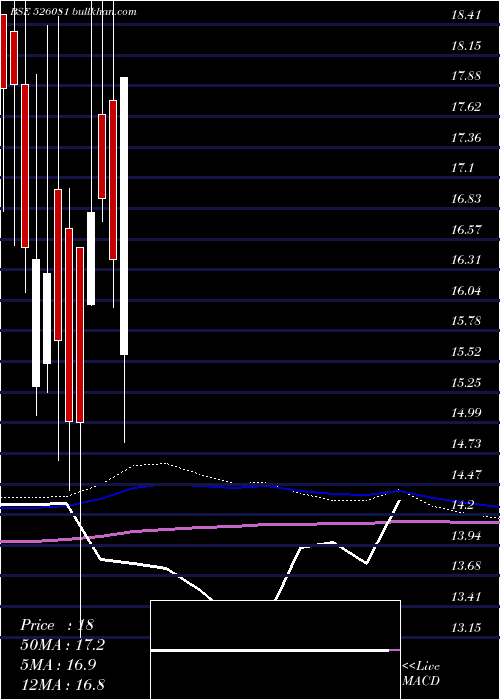The width and height of the screenshot is (500, 700).
Task: Click the tallest white candlestick body
Action: pos(124,216)
